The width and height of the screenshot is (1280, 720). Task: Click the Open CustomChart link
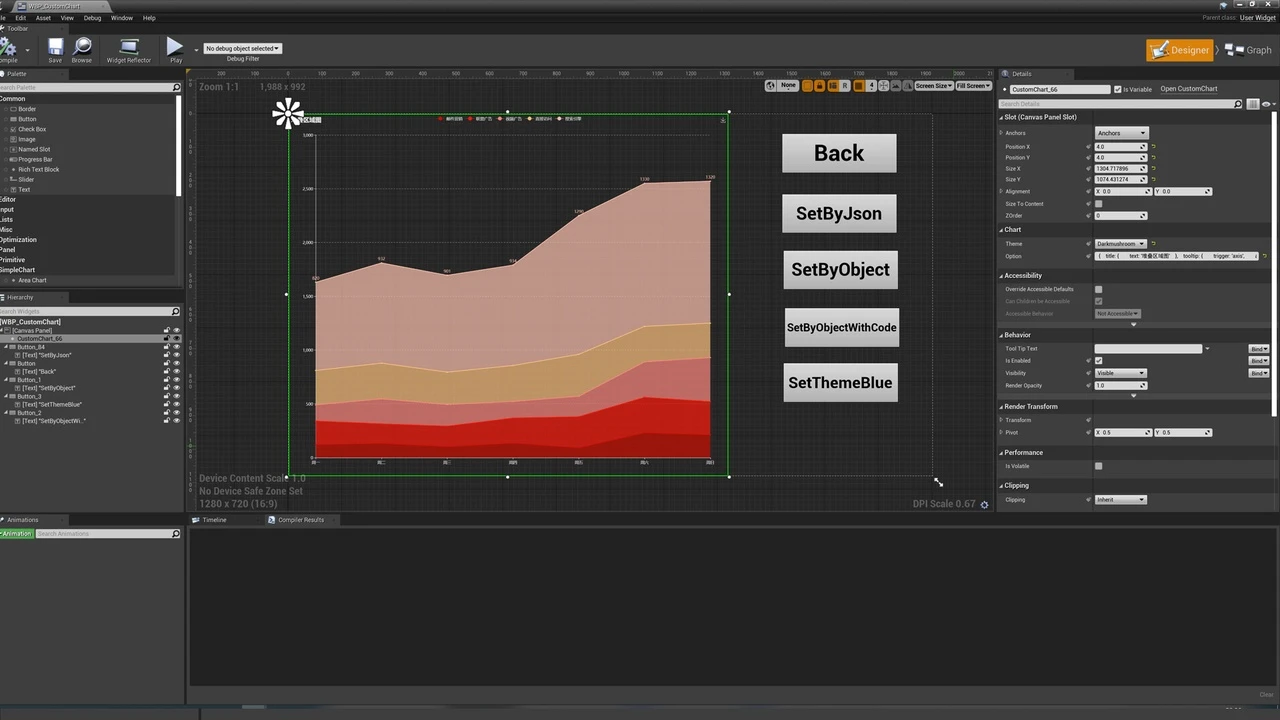click(1188, 89)
